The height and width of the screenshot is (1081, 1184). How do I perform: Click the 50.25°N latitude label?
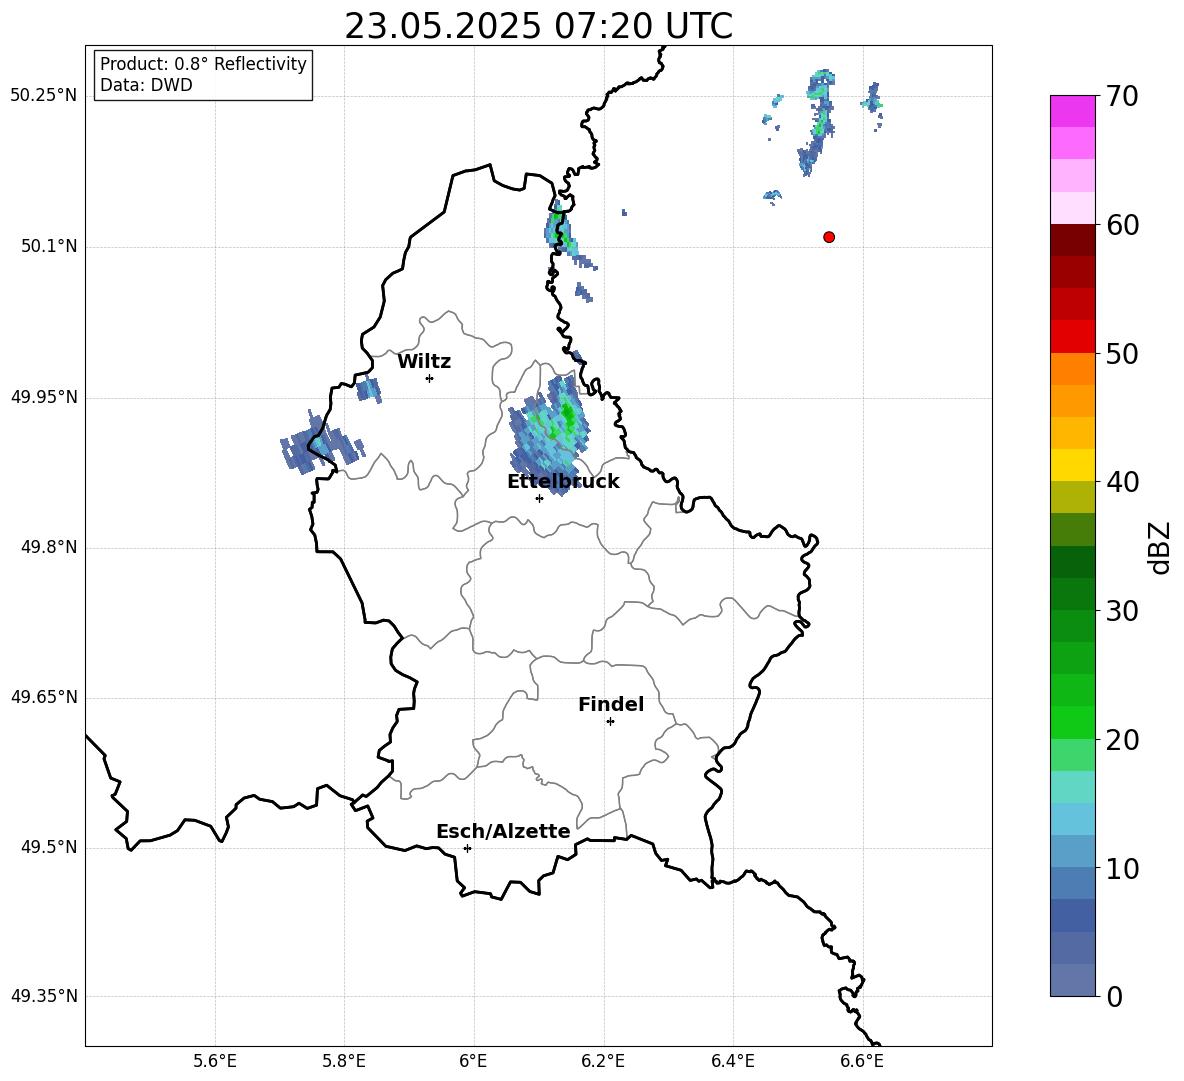[x=44, y=96]
